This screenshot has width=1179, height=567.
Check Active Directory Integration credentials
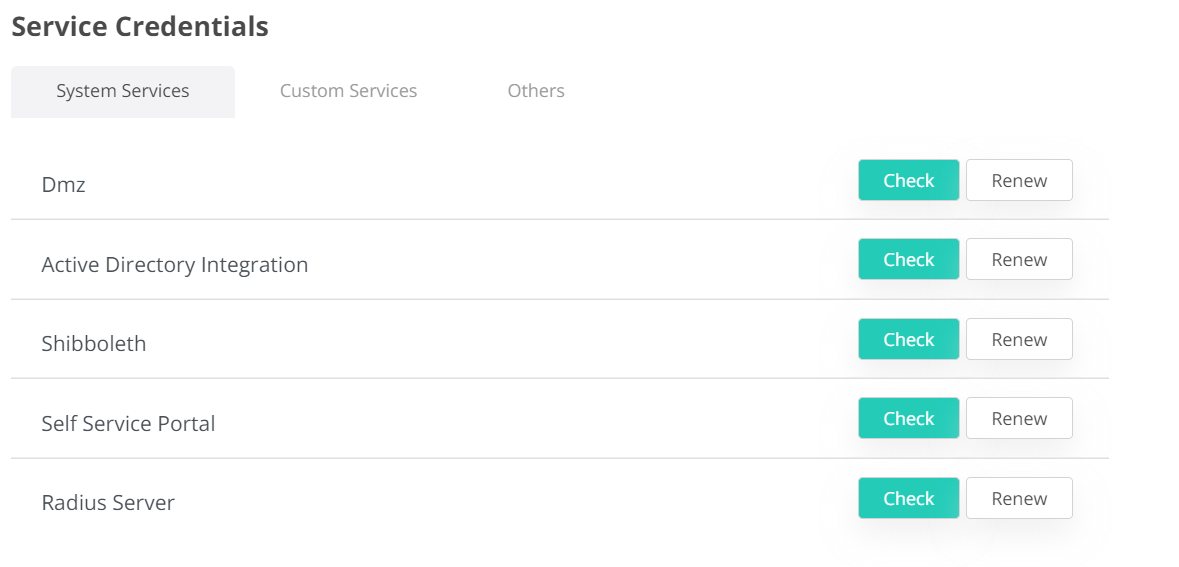908,260
